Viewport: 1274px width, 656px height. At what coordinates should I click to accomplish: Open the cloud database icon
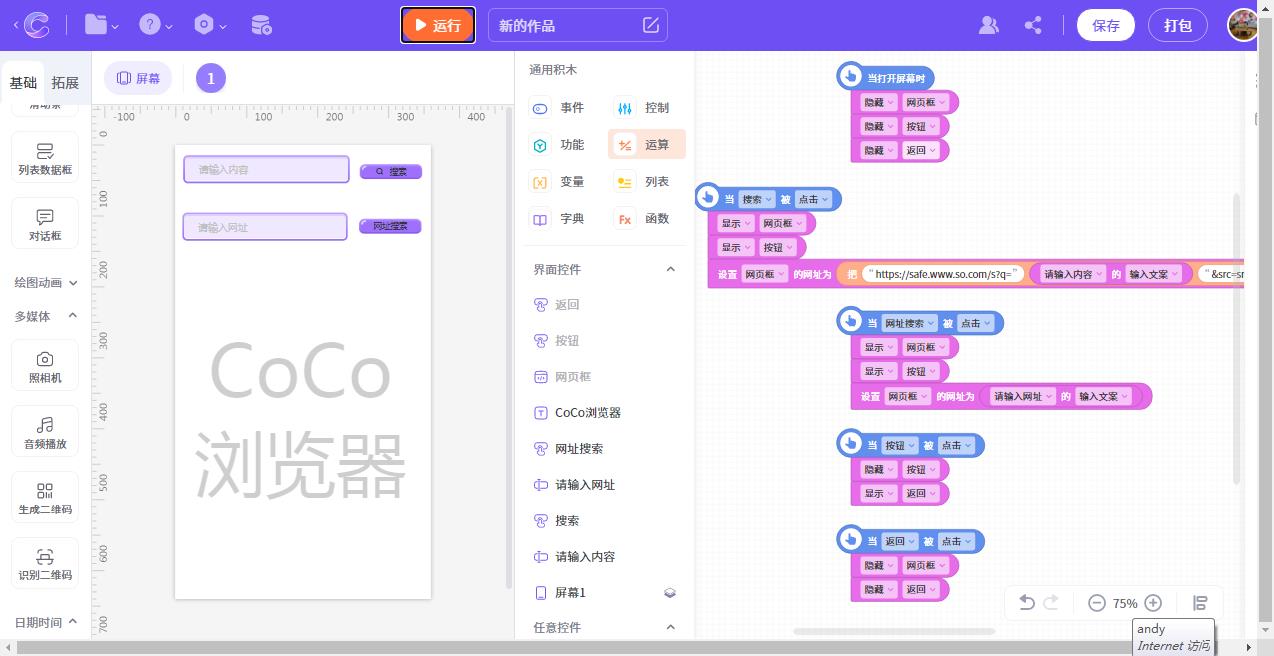click(260, 25)
